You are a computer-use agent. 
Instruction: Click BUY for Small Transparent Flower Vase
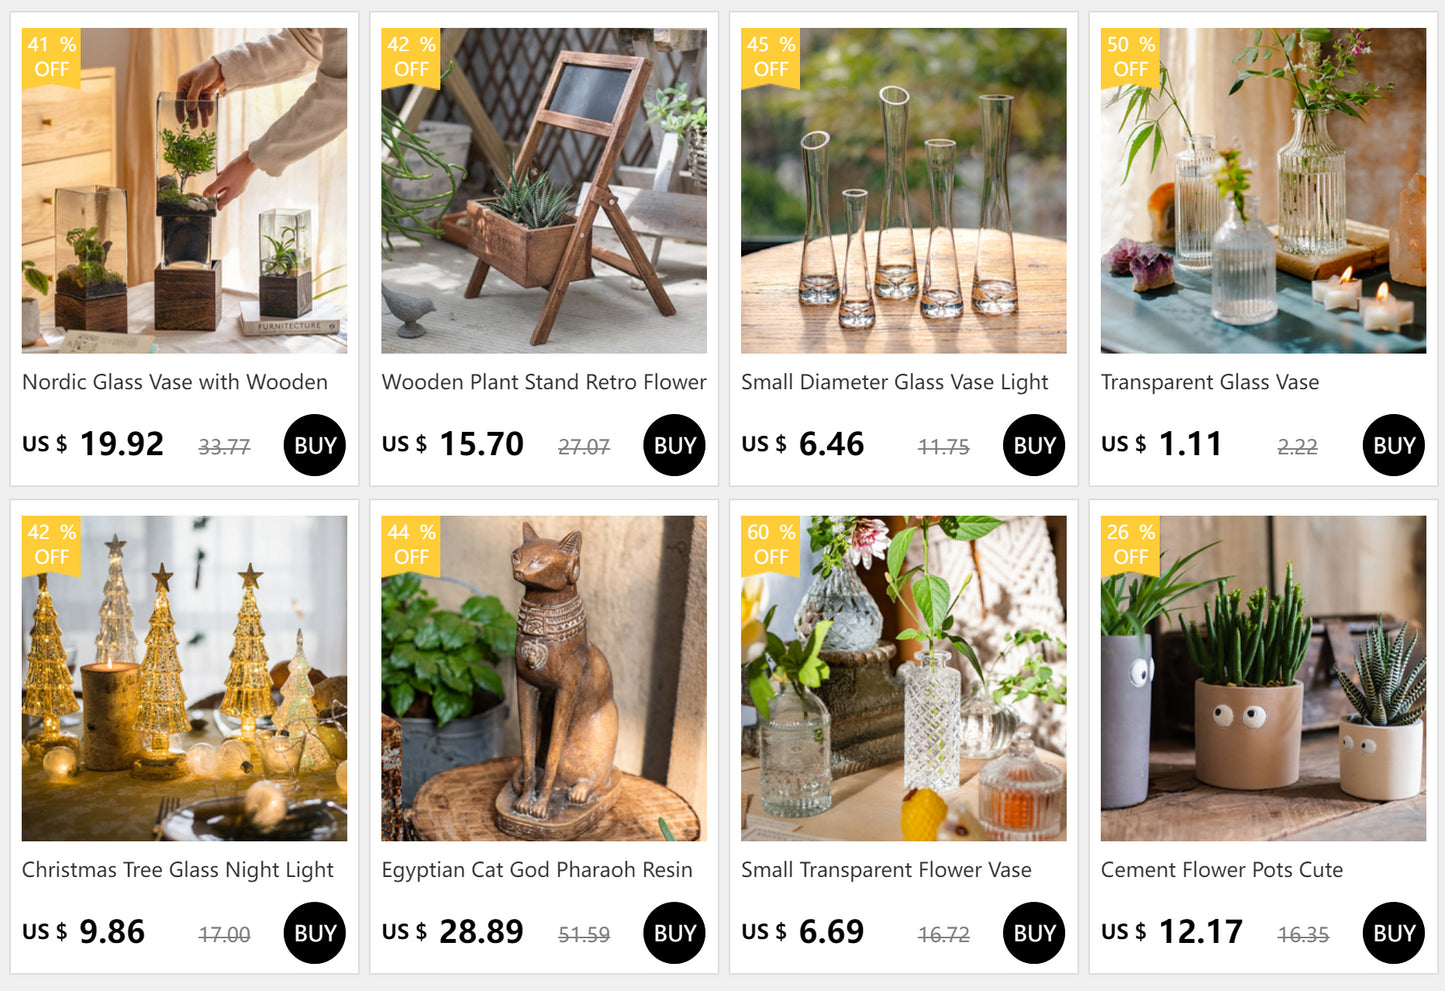1034,933
